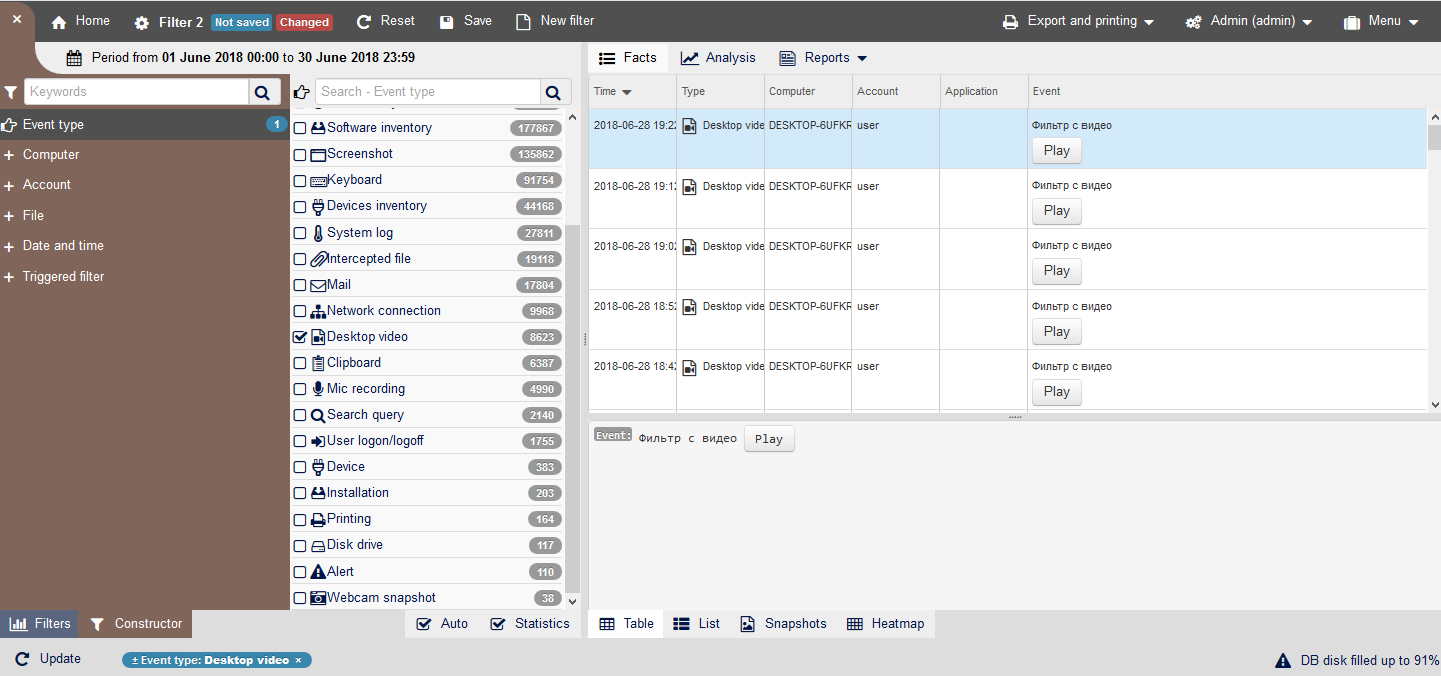Select the Event type filter section

pyautogui.click(x=144, y=125)
